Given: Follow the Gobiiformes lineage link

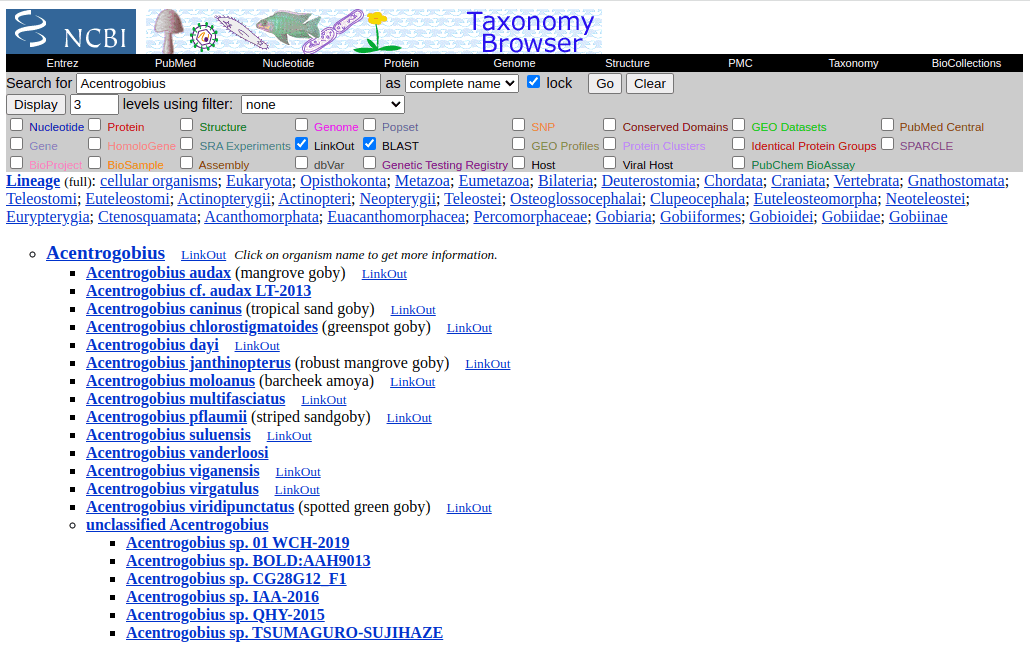Looking at the screenshot, I should pyautogui.click(x=700, y=217).
